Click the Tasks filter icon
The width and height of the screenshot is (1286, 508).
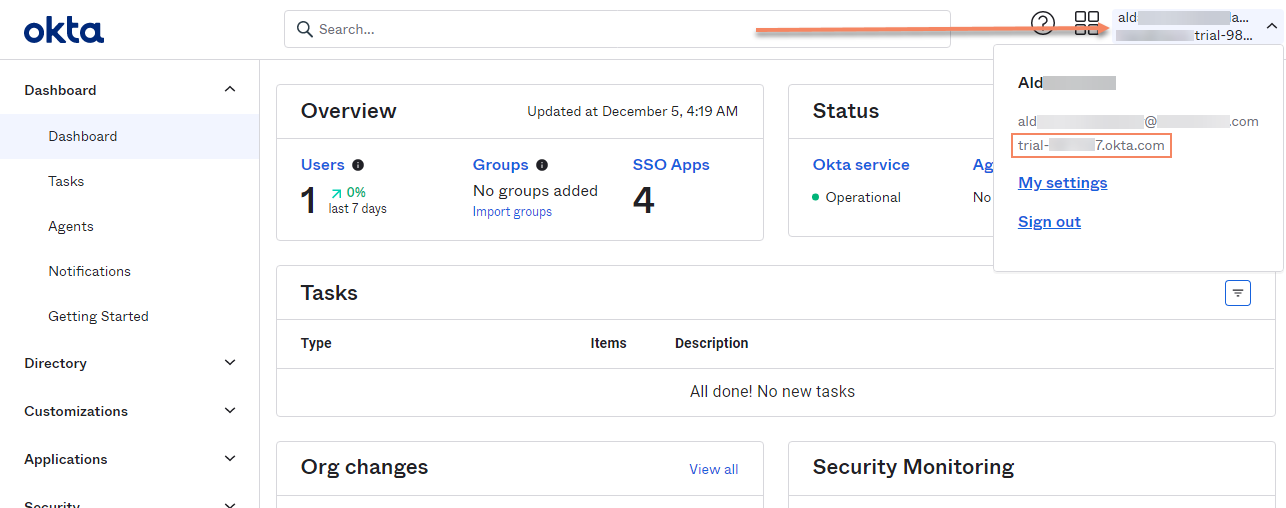coord(1238,293)
